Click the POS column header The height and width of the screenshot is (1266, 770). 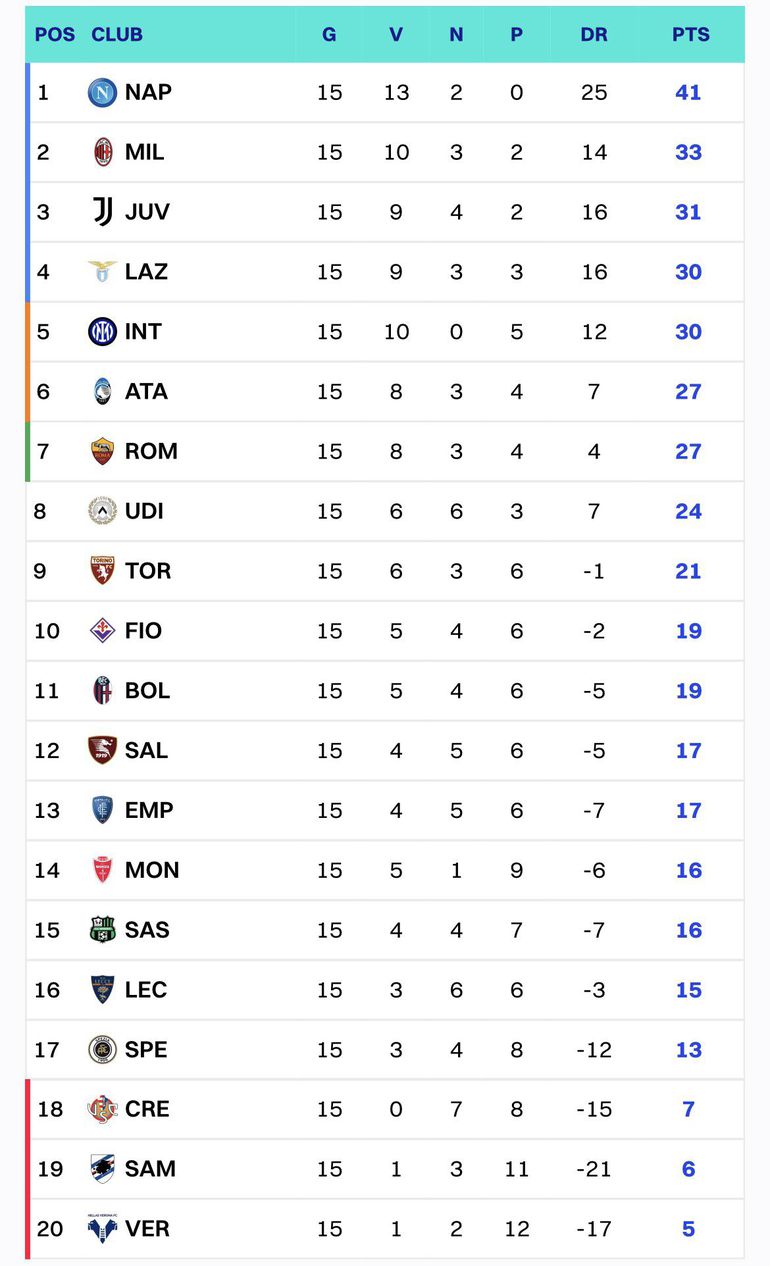(x=54, y=34)
